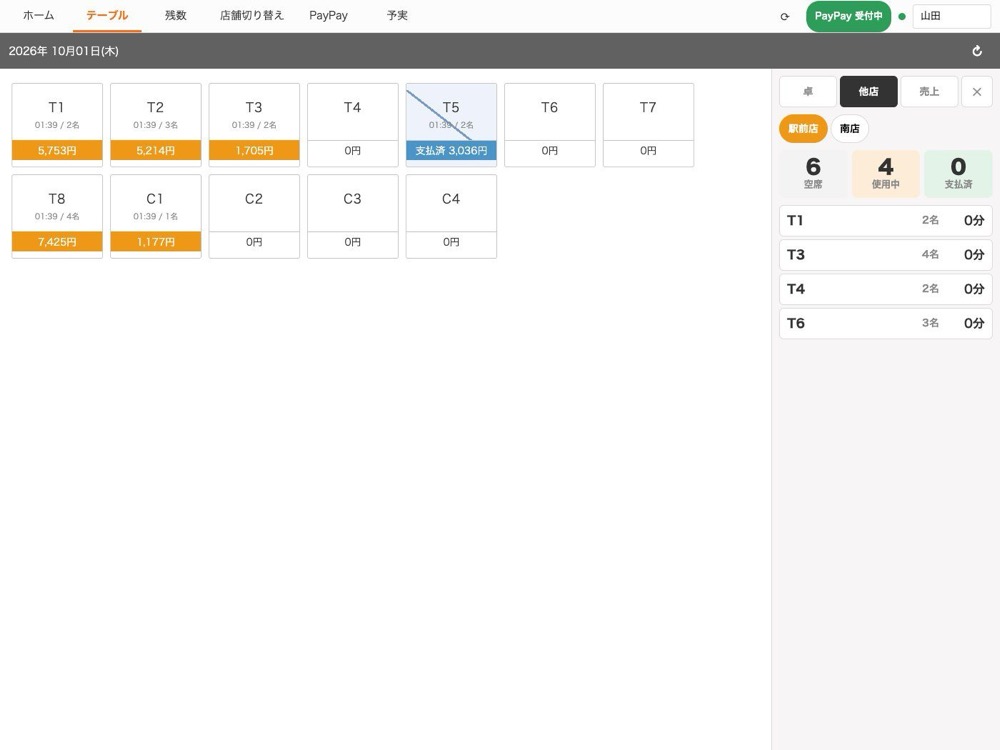
Task: Select the T6 row showing 3名
Action: 885,323
